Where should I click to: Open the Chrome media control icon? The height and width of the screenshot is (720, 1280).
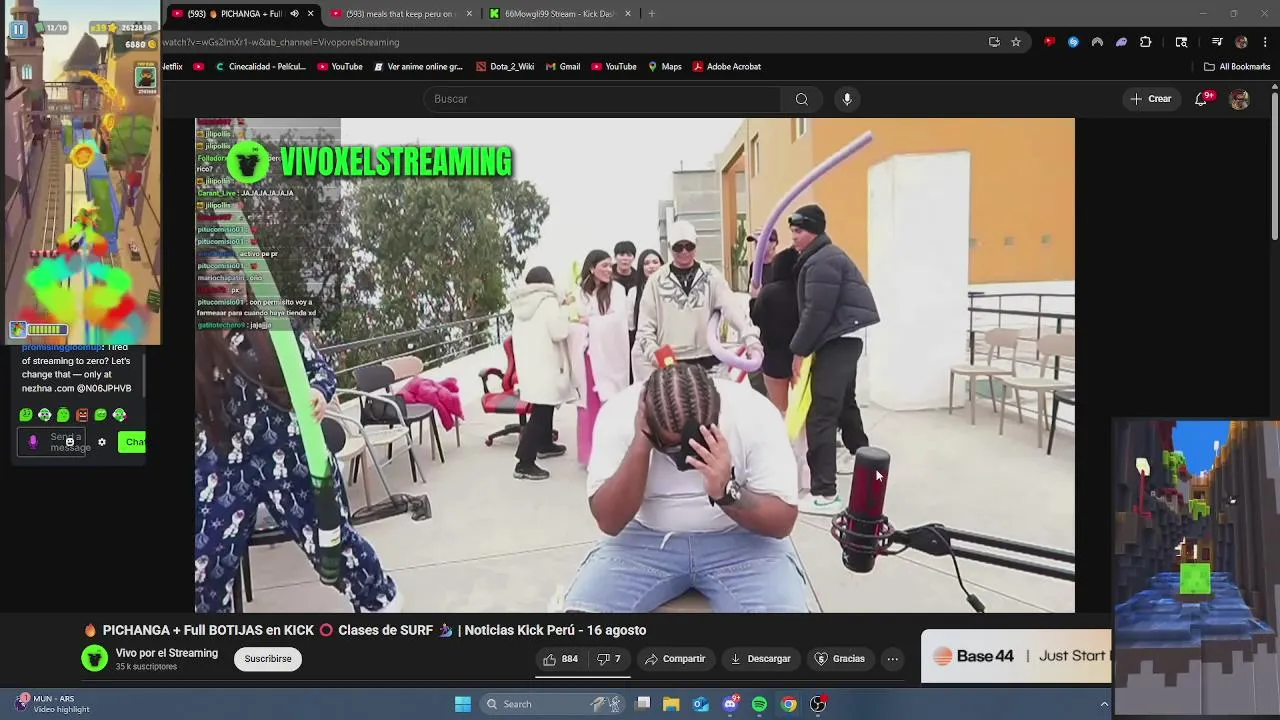click(1217, 42)
